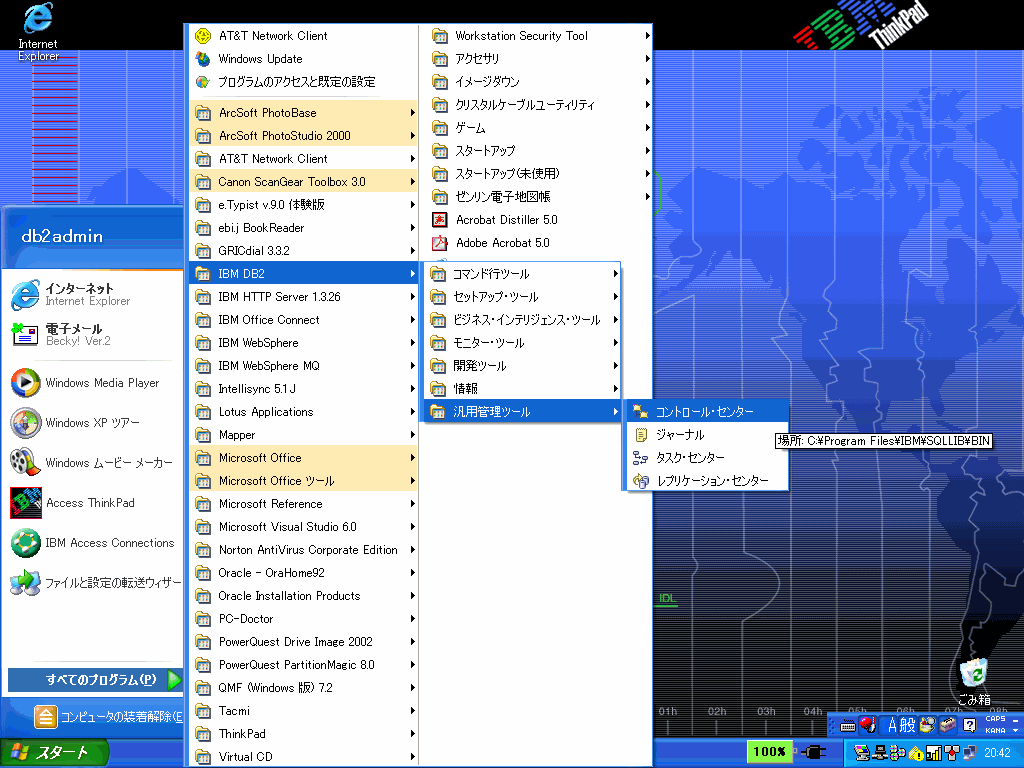Viewport: 1024px width, 768px height.
Task: Click Windows XP ツアー icon
Action: click(25, 423)
